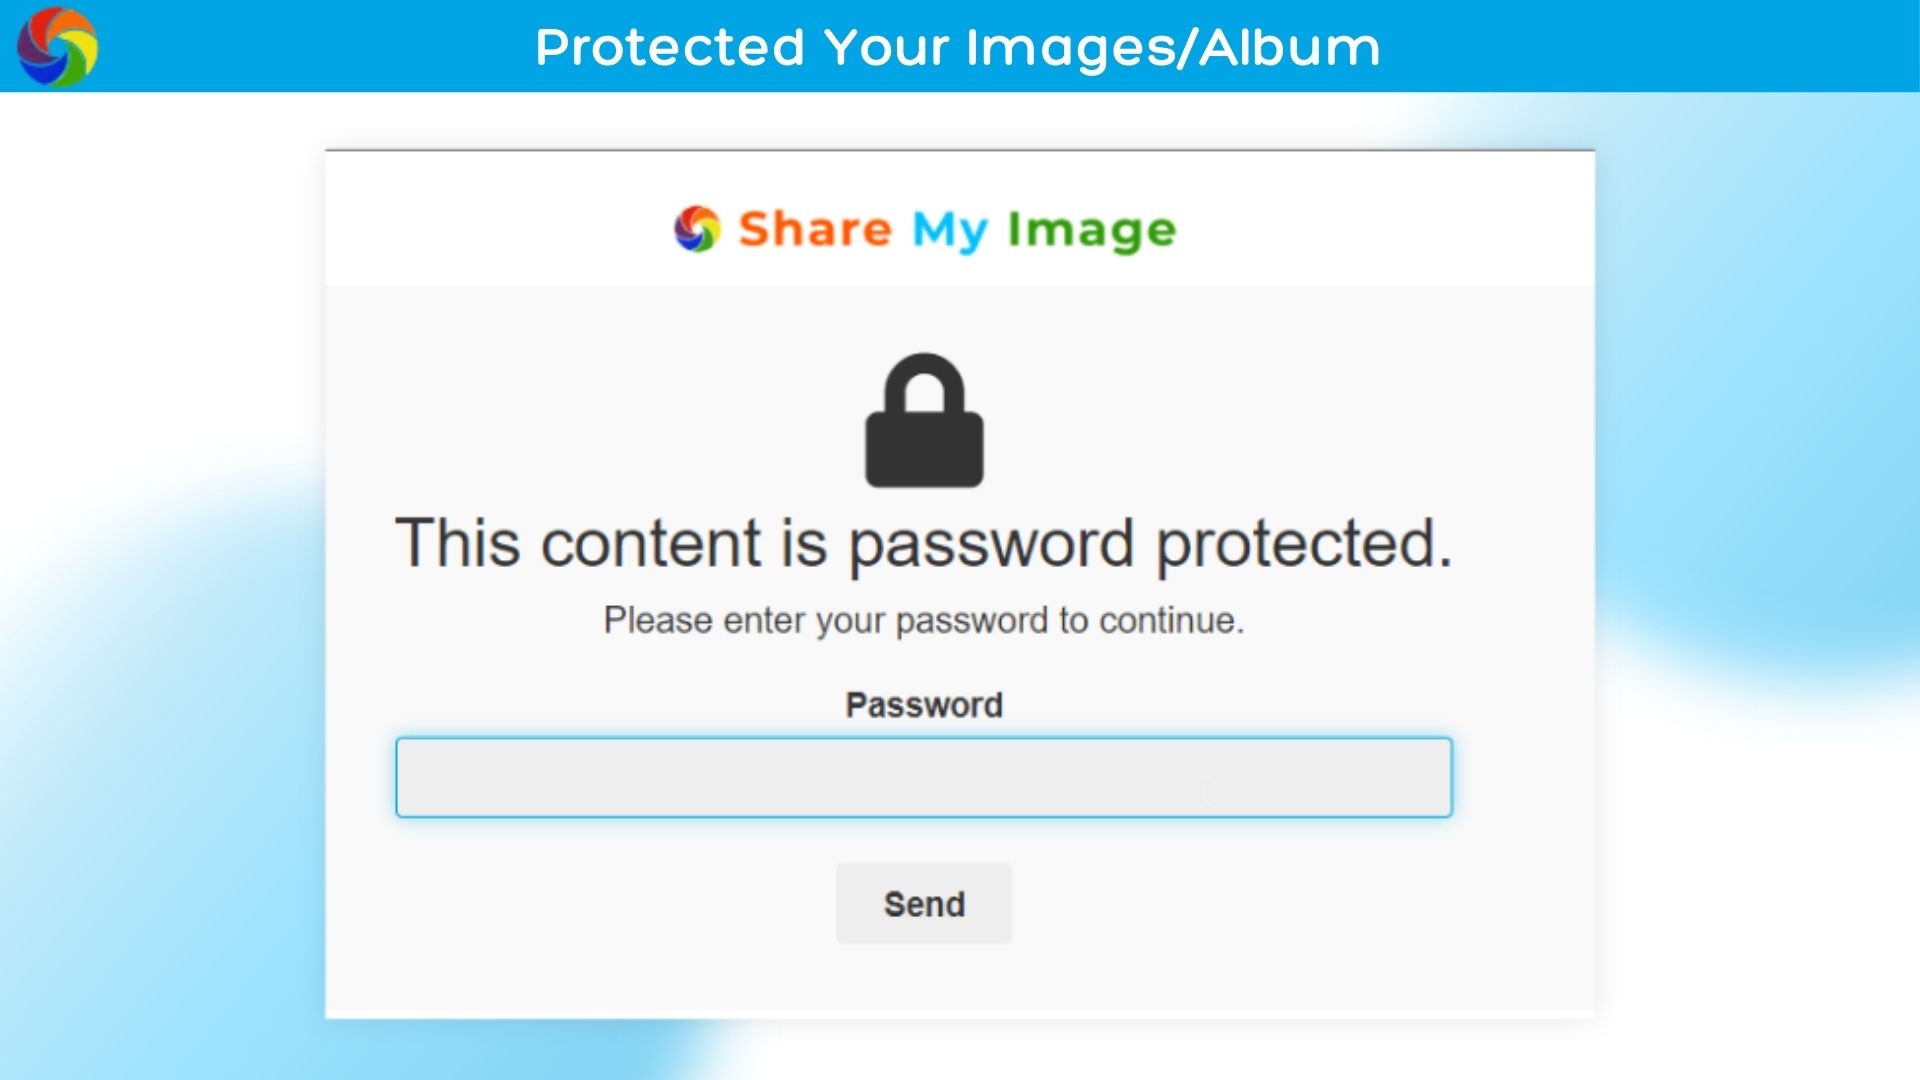The width and height of the screenshot is (1920, 1080).
Task: Click the orange "Share" word in the brand name
Action: pyautogui.click(x=815, y=229)
